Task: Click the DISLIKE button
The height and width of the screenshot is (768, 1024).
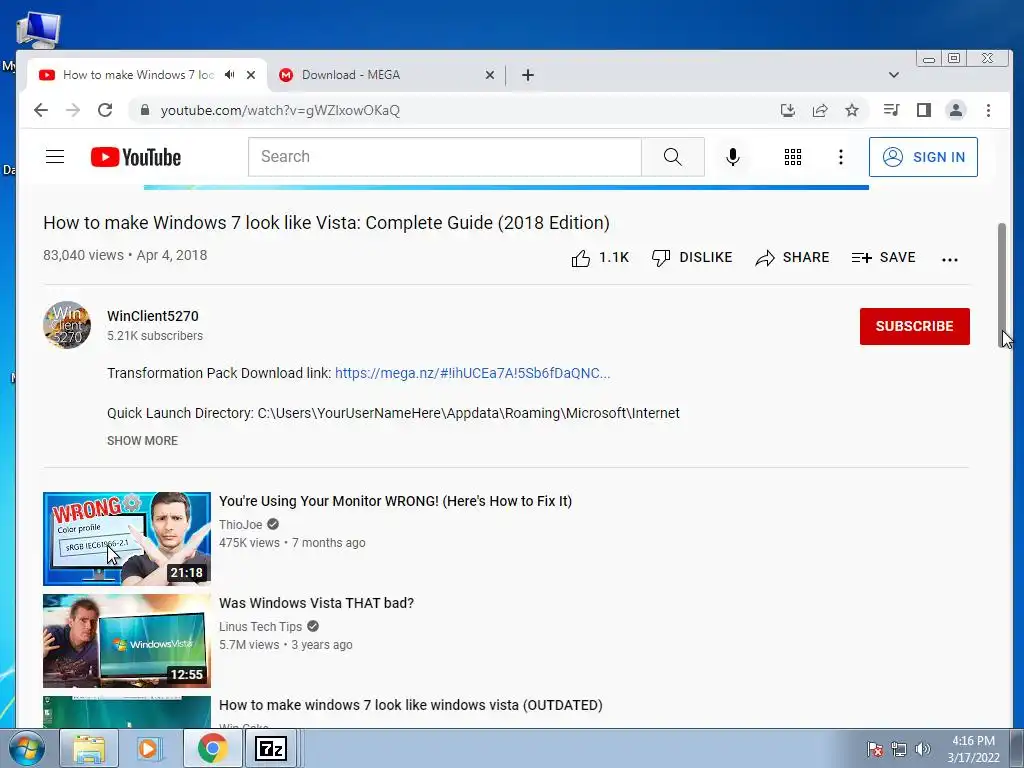Action: [692, 258]
